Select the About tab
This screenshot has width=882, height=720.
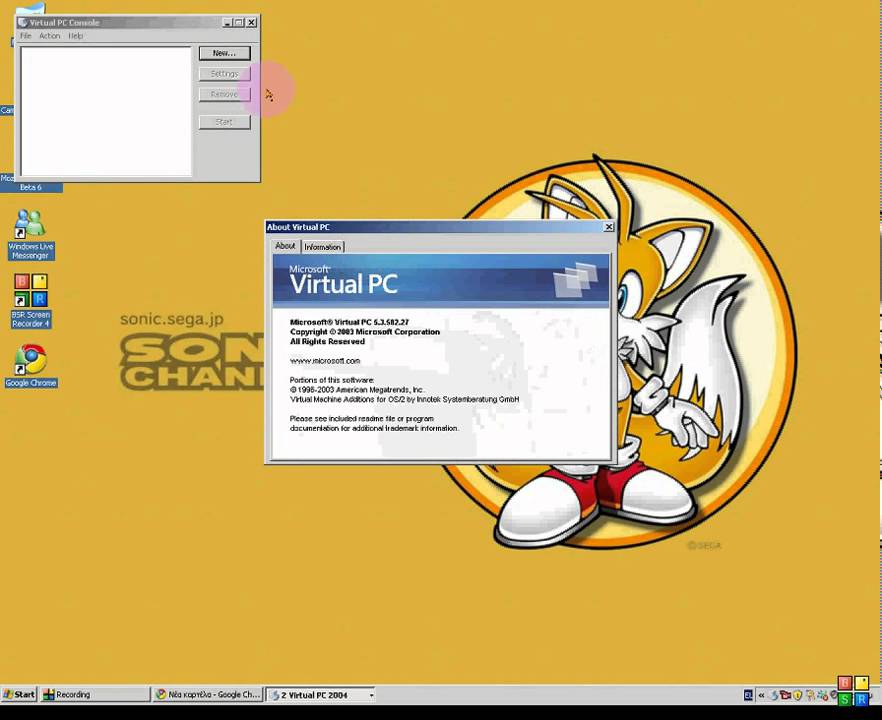(285, 246)
